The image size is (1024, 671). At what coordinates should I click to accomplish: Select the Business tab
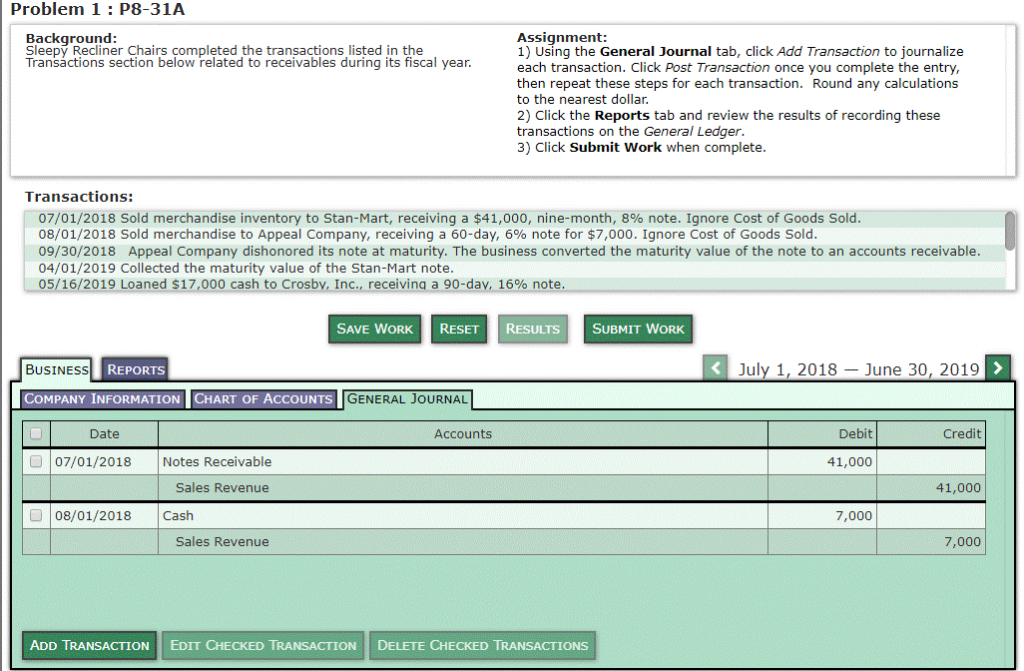pyautogui.click(x=56, y=368)
